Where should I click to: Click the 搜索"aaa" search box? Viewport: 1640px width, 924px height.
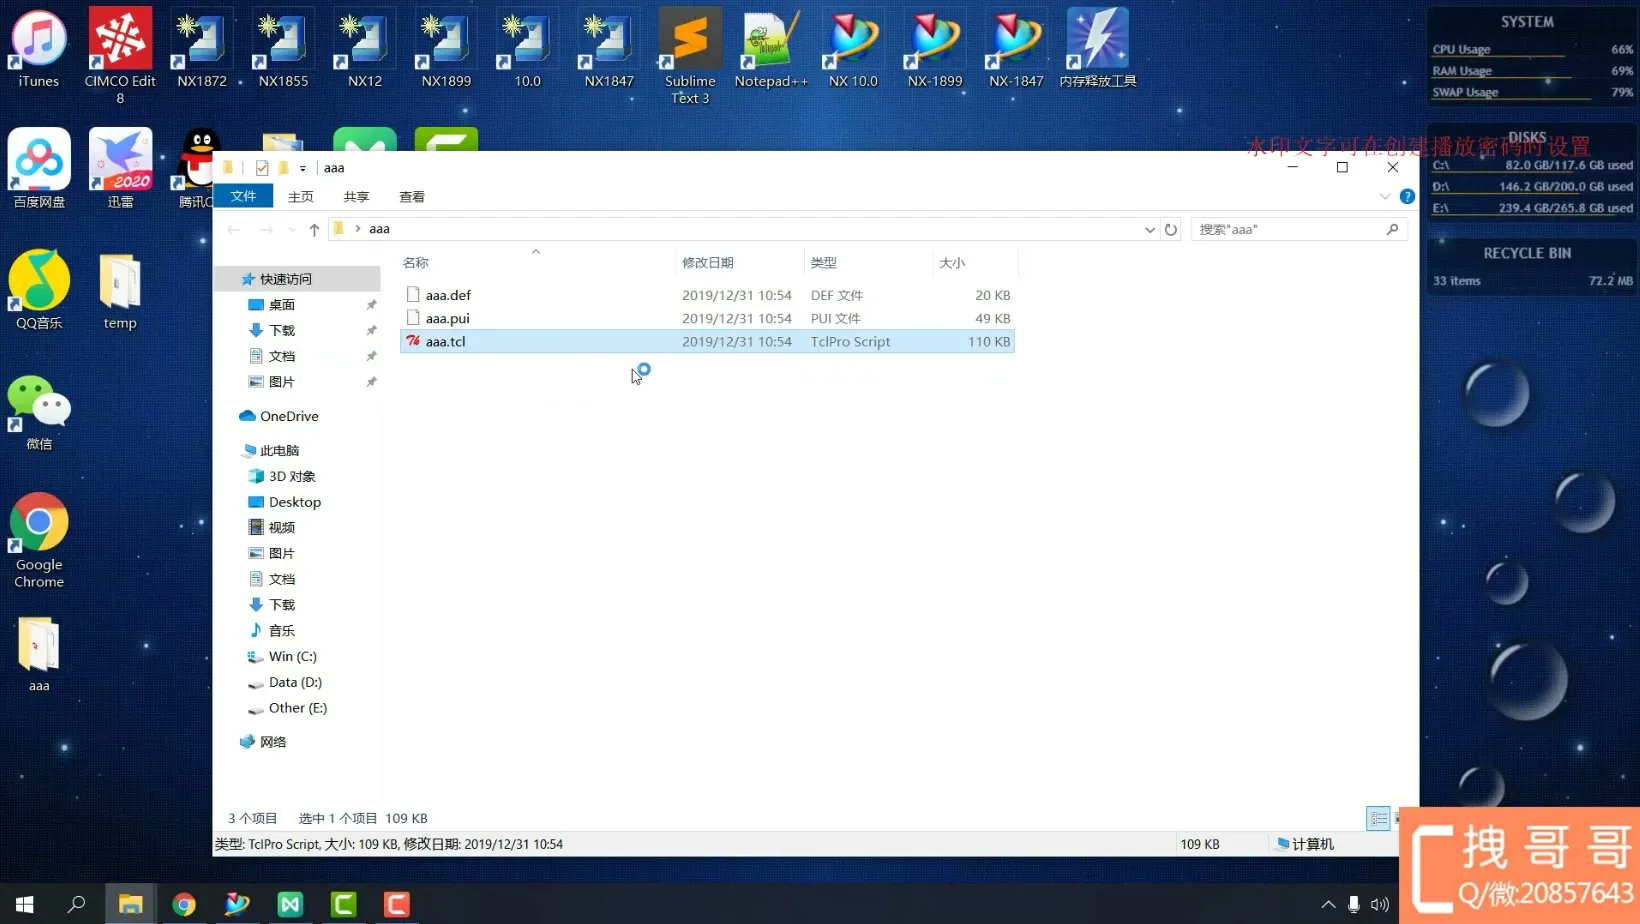(1288, 230)
